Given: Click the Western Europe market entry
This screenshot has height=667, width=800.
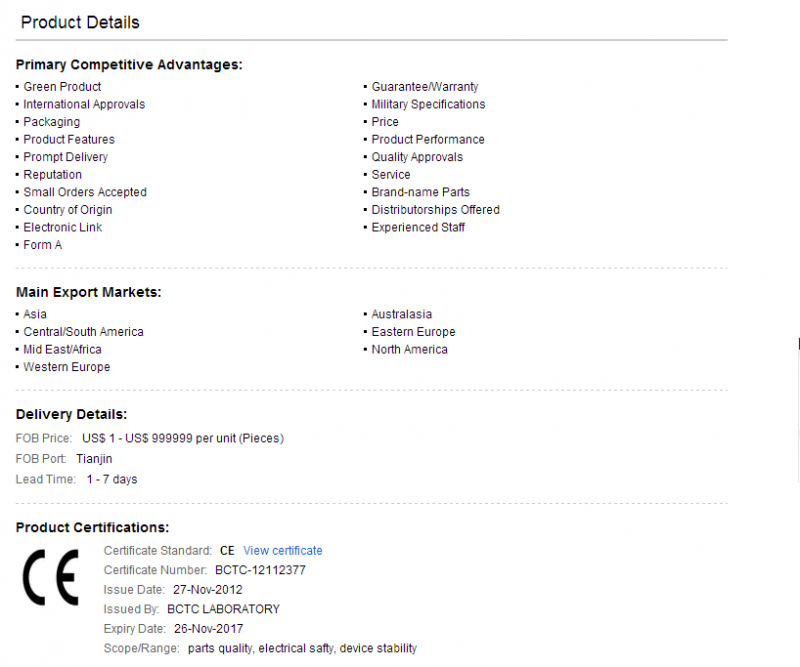Looking at the screenshot, I should (67, 367).
